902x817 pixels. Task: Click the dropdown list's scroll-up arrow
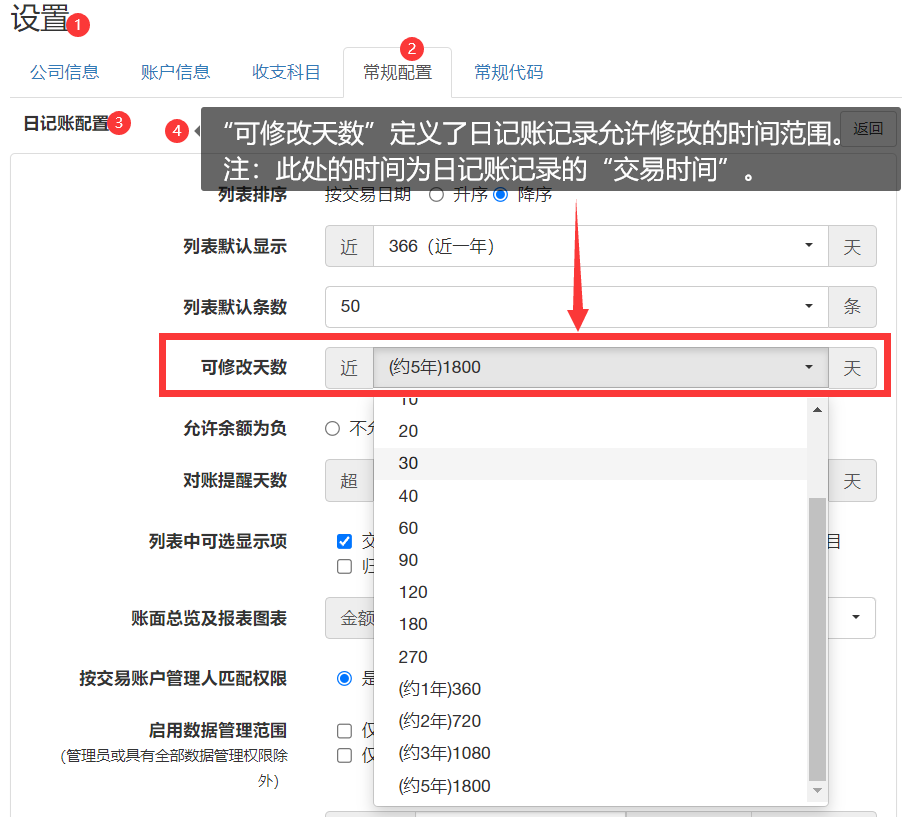817,409
